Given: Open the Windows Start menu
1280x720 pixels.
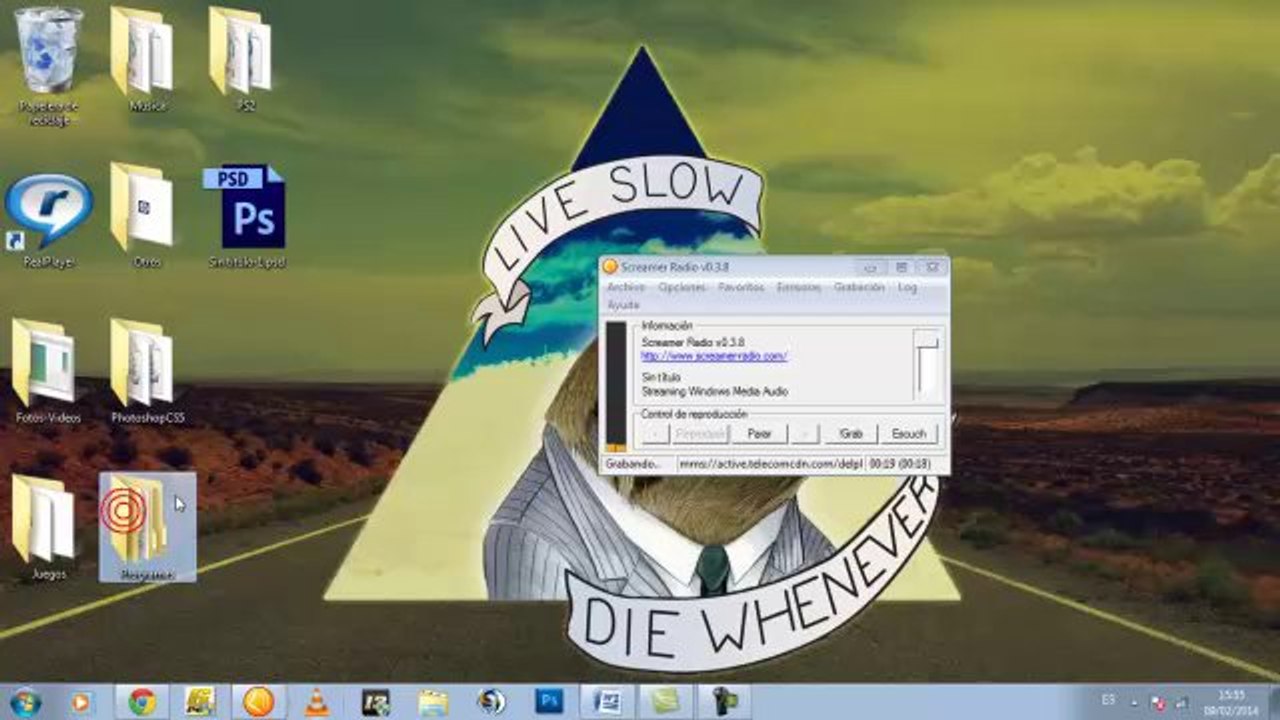Looking at the screenshot, I should point(25,702).
